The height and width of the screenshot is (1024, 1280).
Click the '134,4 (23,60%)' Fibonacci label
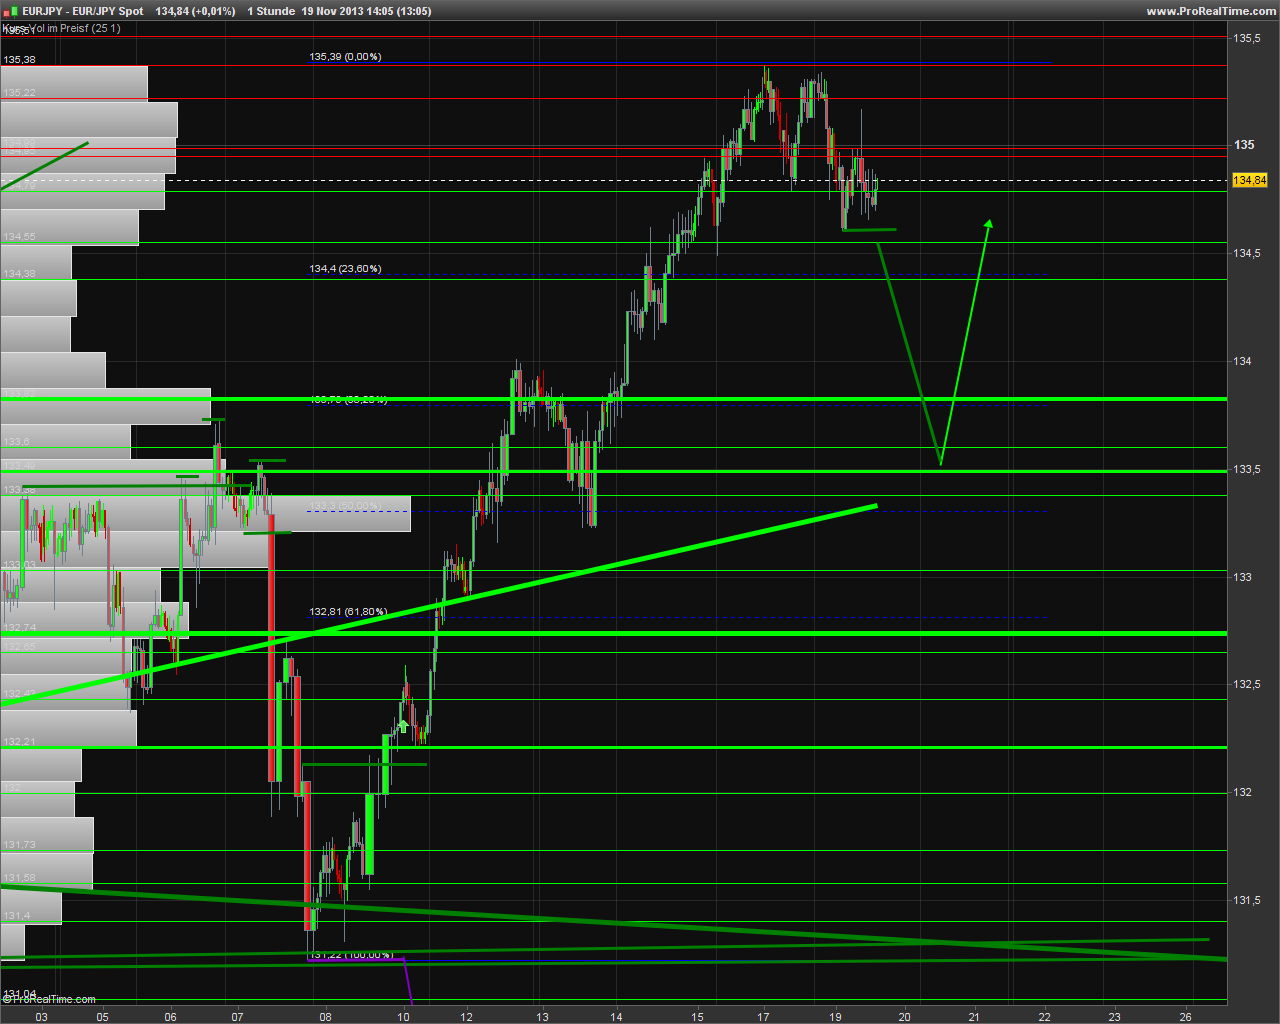pos(345,269)
